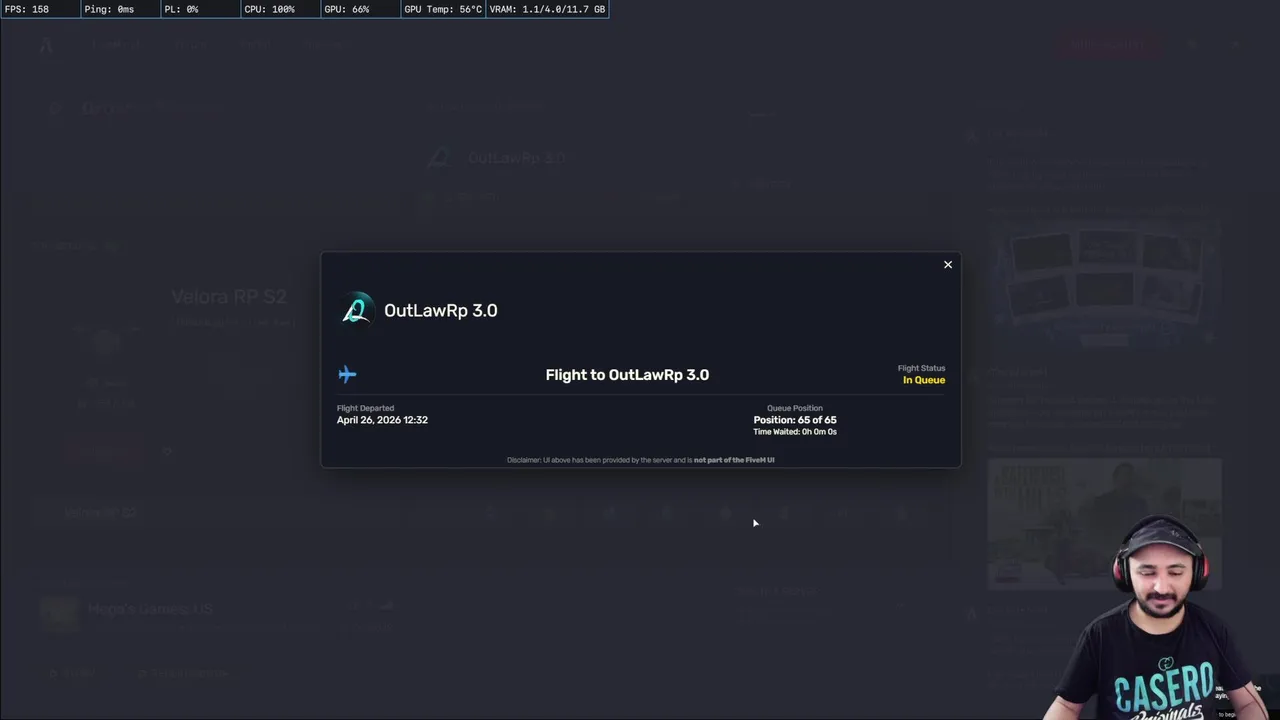
Task: Click the blue airplane flight icon
Action: pyautogui.click(x=347, y=374)
